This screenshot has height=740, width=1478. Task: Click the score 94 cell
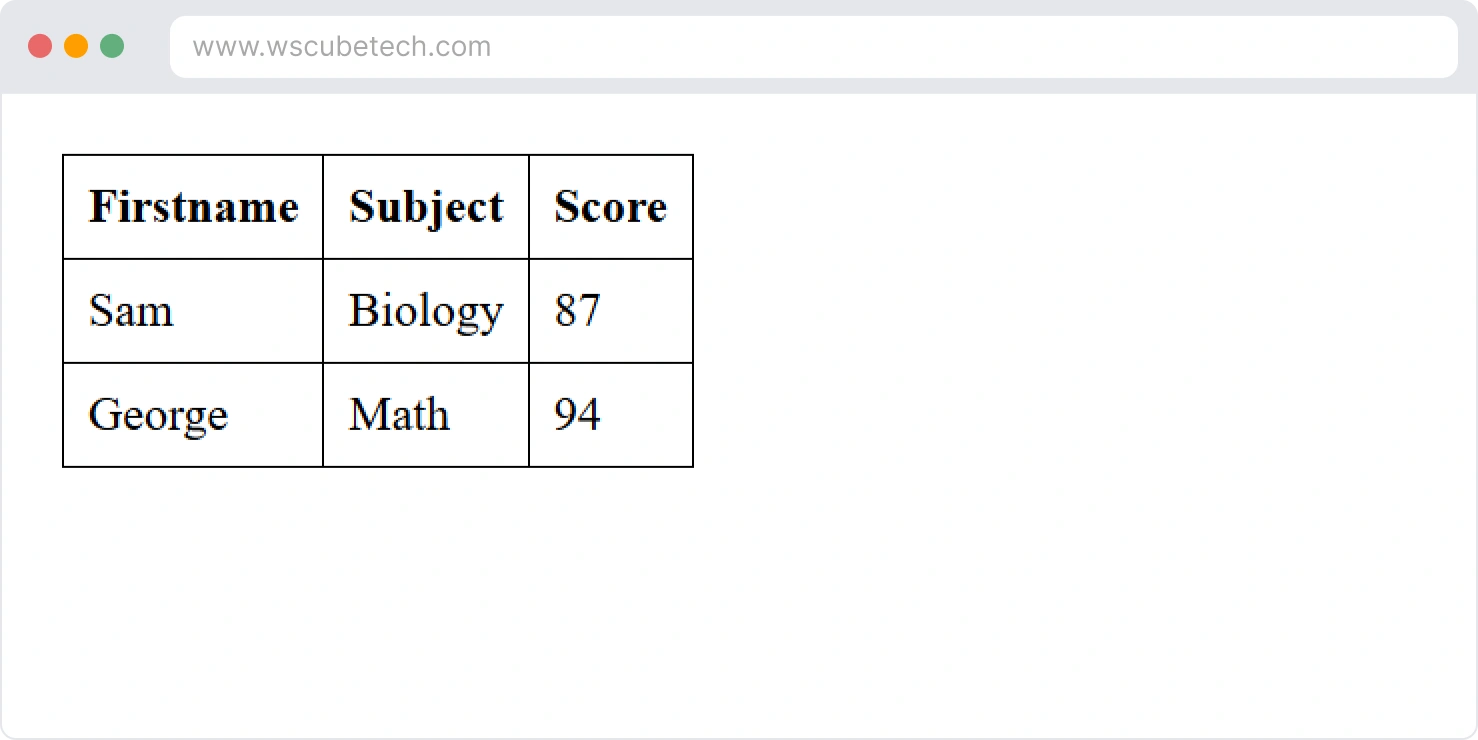[611, 415]
